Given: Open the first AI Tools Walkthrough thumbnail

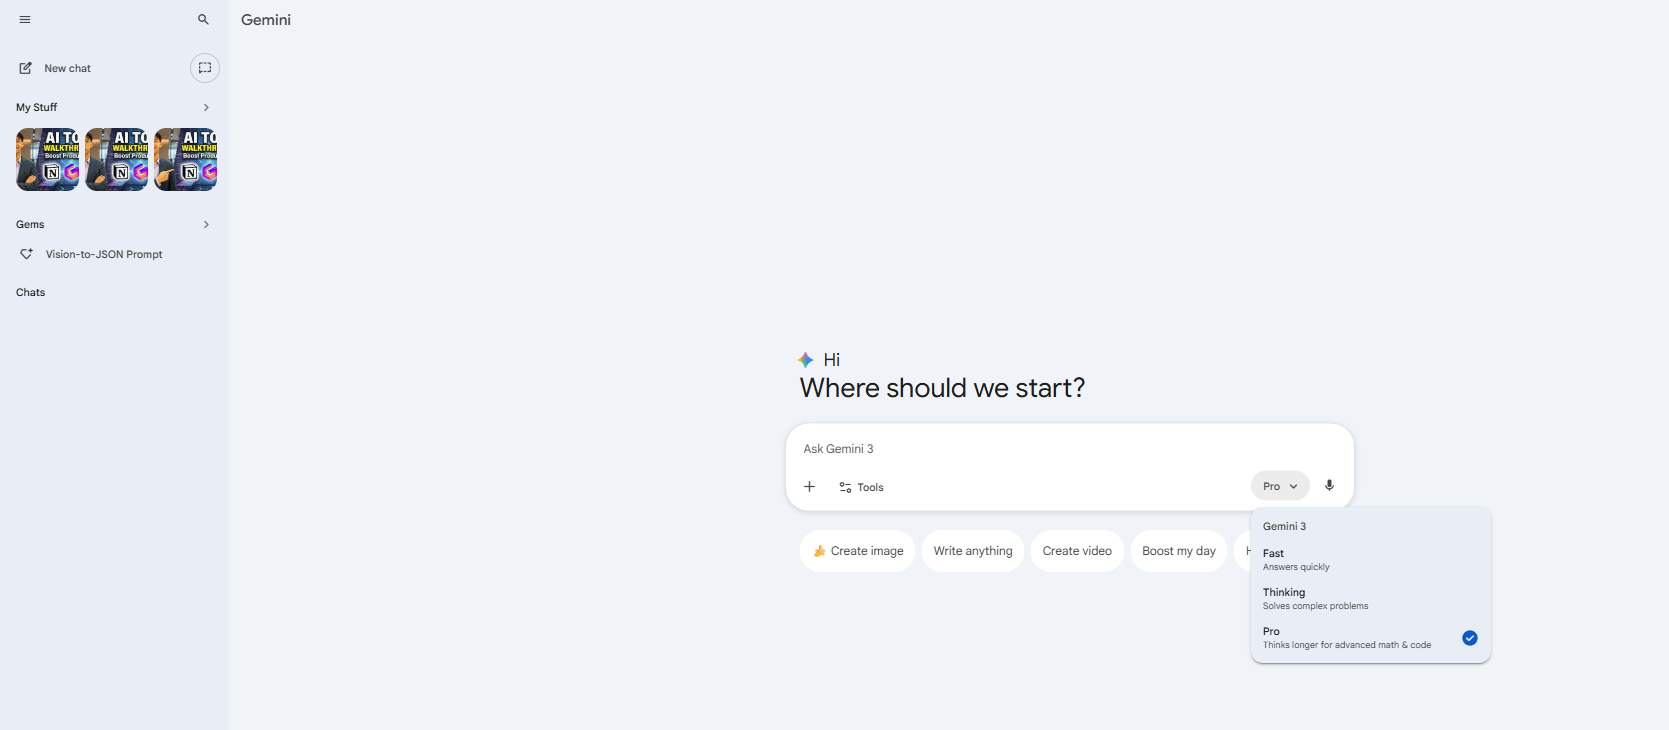Looking at the screenshot, I should click(x=47, y=159).
